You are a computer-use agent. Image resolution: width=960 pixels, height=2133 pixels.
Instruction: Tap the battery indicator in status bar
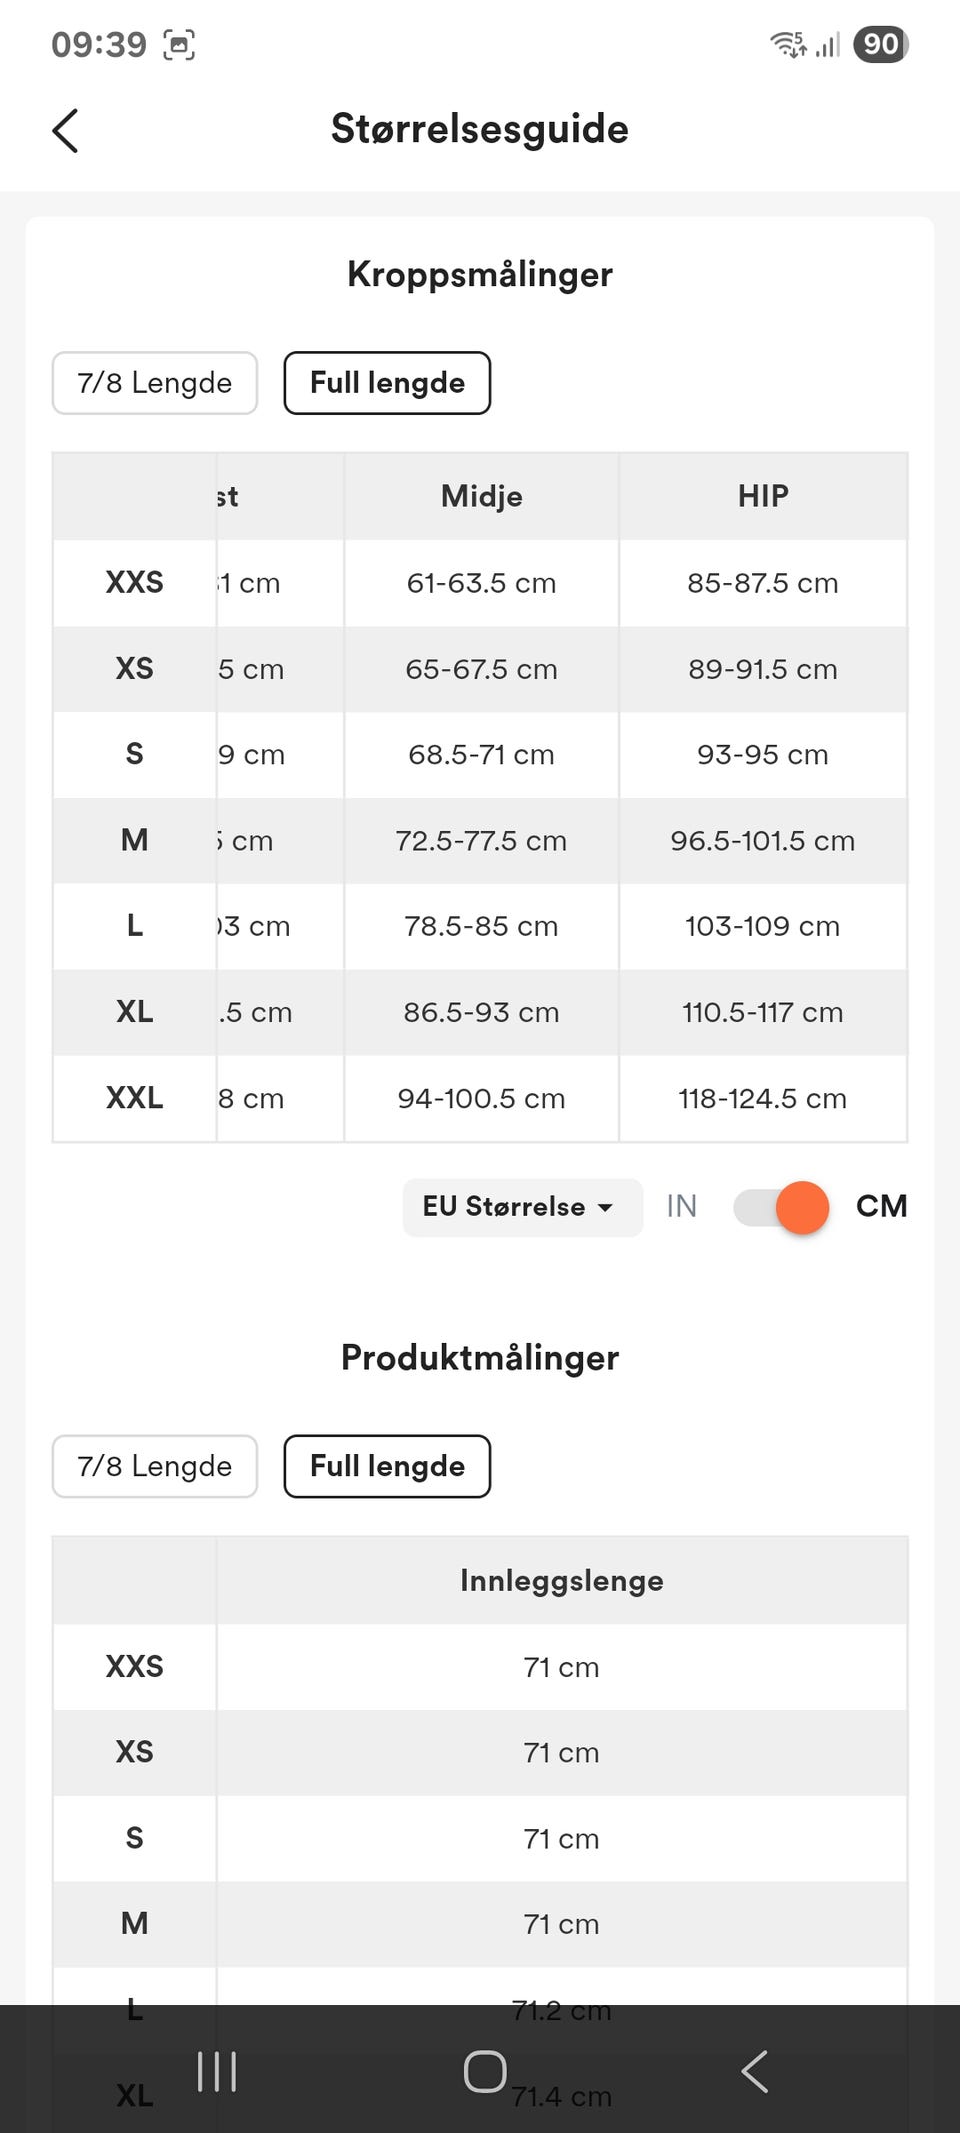[x=880, y=44]
